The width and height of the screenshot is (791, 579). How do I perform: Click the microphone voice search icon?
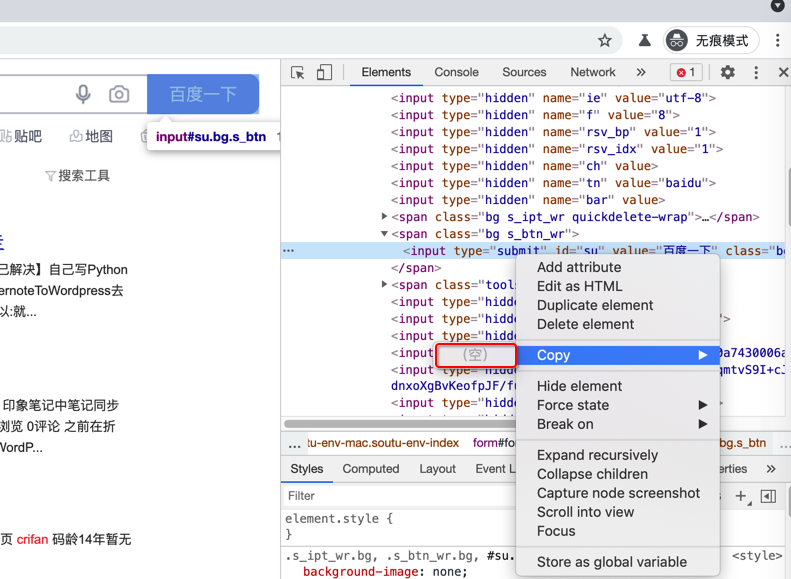pyautogui.click(x=83, y=94)
